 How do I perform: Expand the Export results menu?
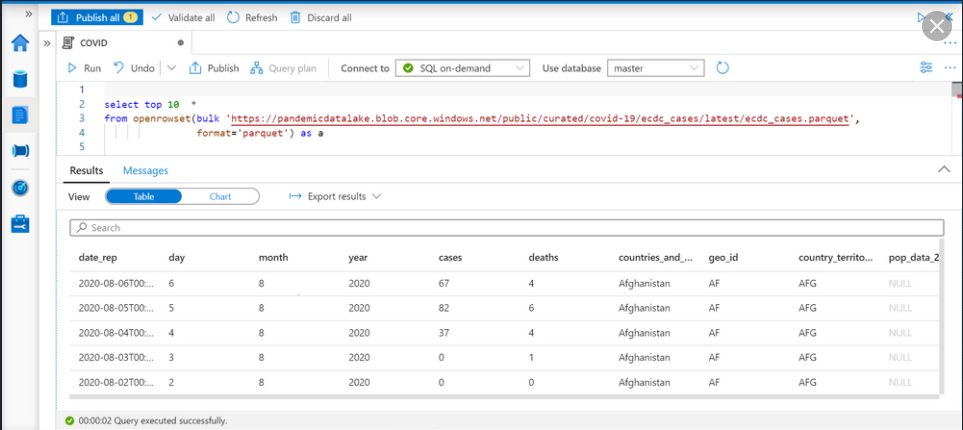pyautogui.click(x=335, y=197)
